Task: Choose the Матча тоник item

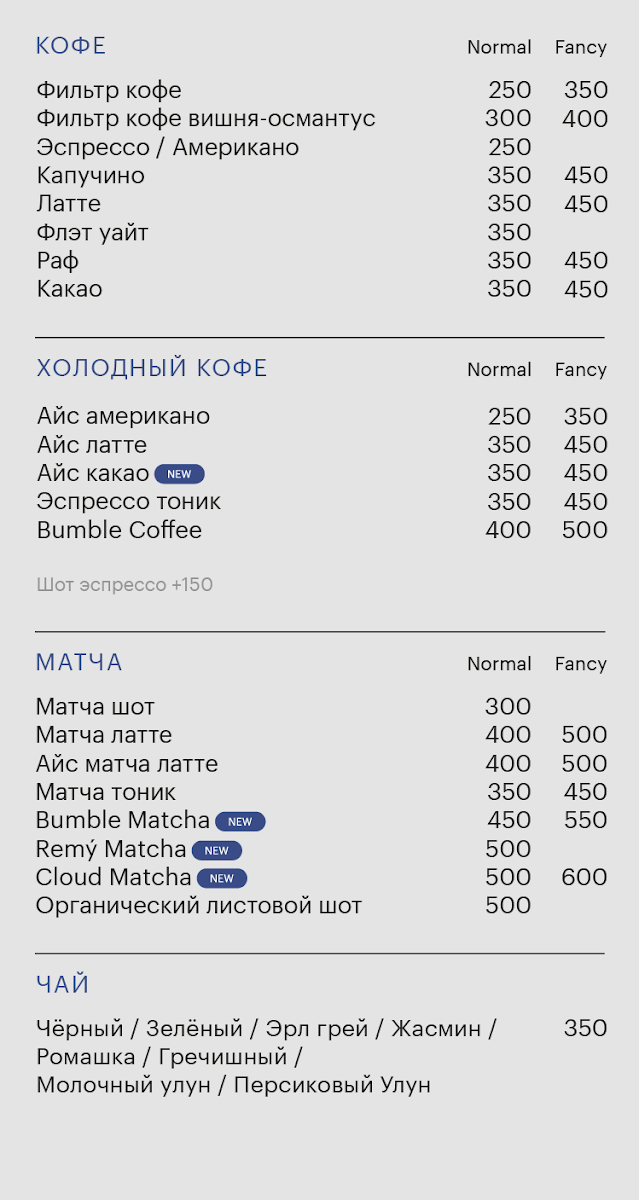Action: tap(106, 792)
